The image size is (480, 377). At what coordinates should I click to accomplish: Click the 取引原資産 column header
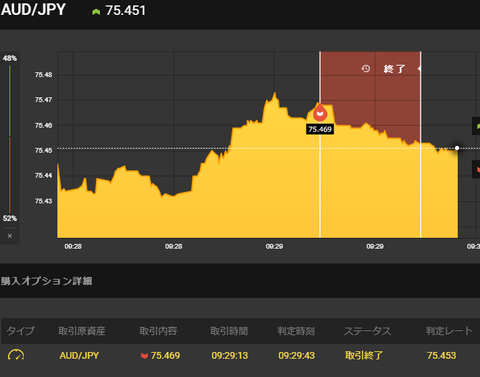pyautogui.click(x=82, y=331)
